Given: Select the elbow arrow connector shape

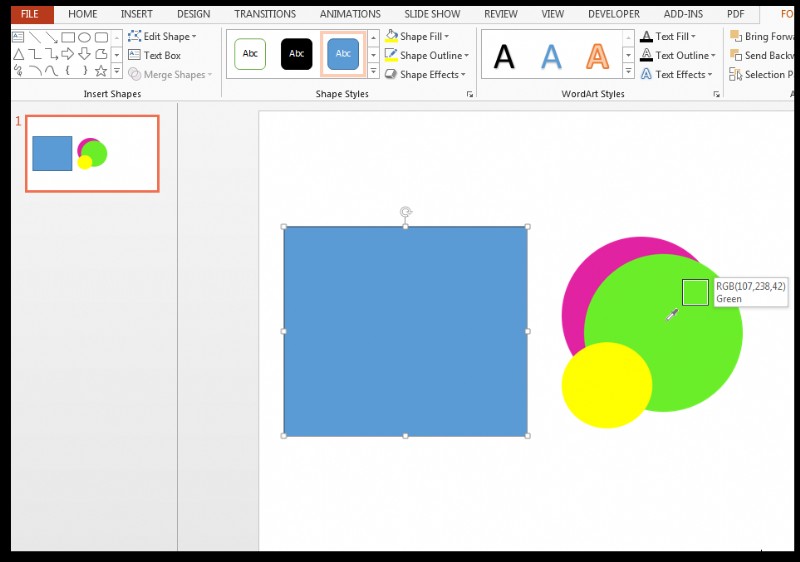Looking at the screenshot, I should tap(52, 54).
